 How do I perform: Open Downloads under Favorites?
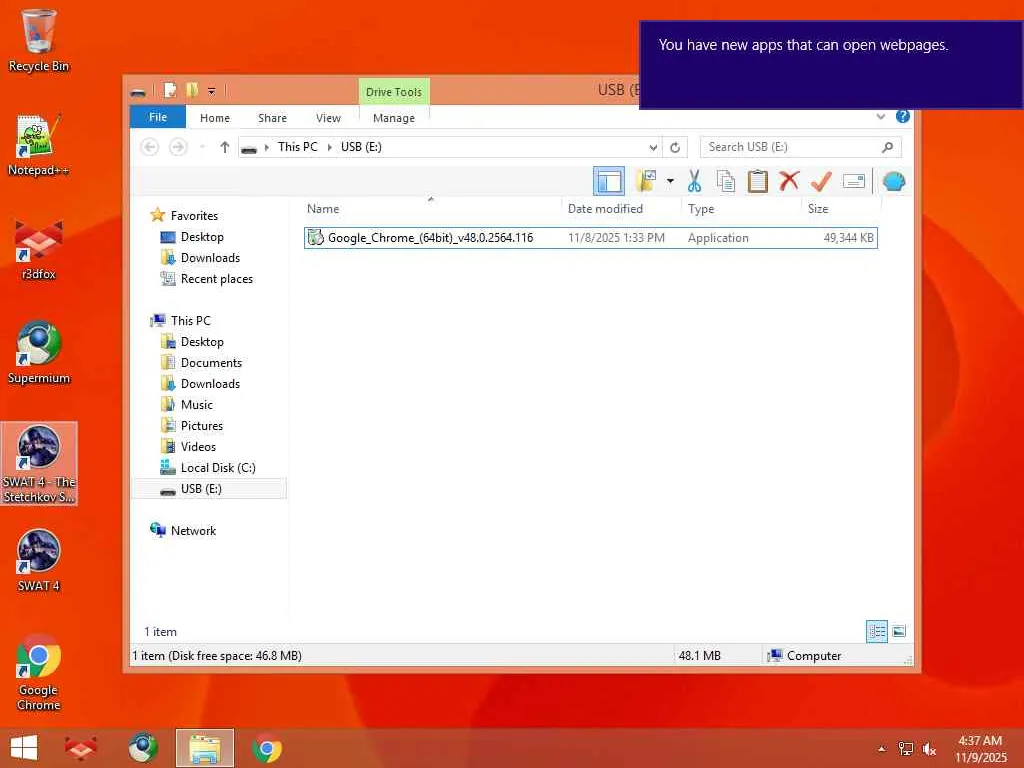(210, 257)
